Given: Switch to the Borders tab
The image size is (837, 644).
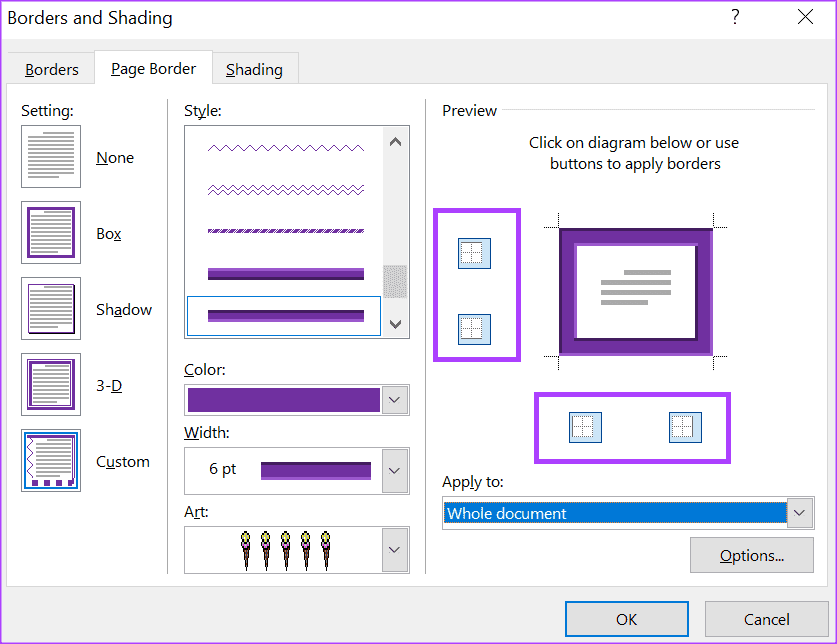Looking at the screenshot, I should click(52, 69).
